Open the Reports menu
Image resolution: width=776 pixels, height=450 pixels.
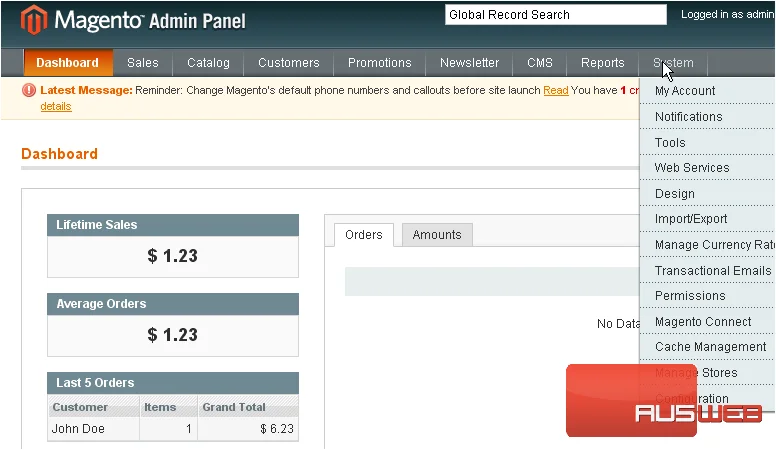point(602,63)
